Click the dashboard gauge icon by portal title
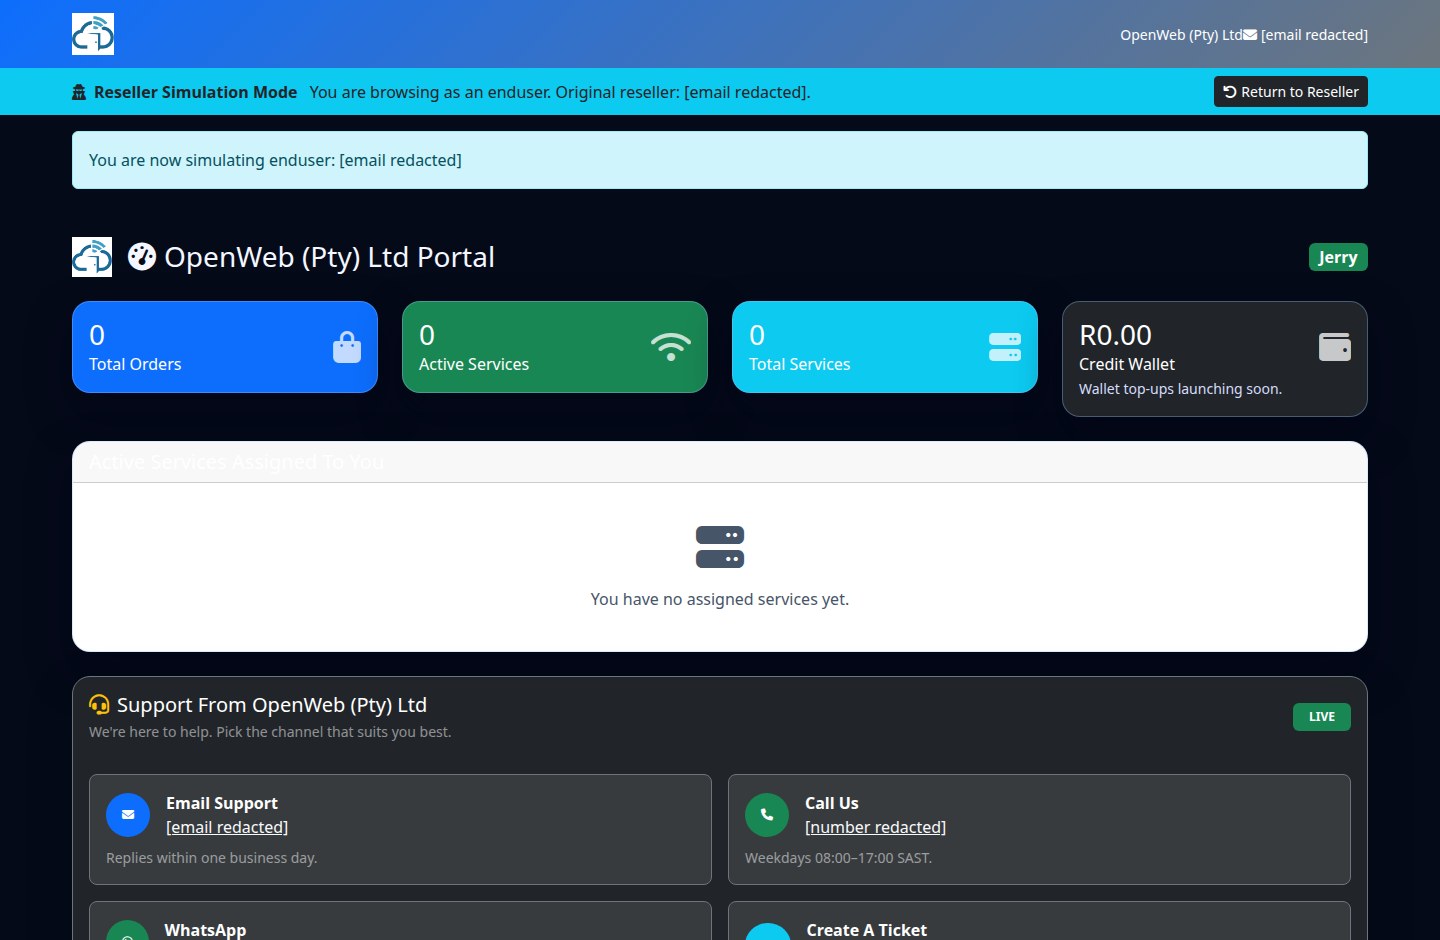 click(142, 257)
